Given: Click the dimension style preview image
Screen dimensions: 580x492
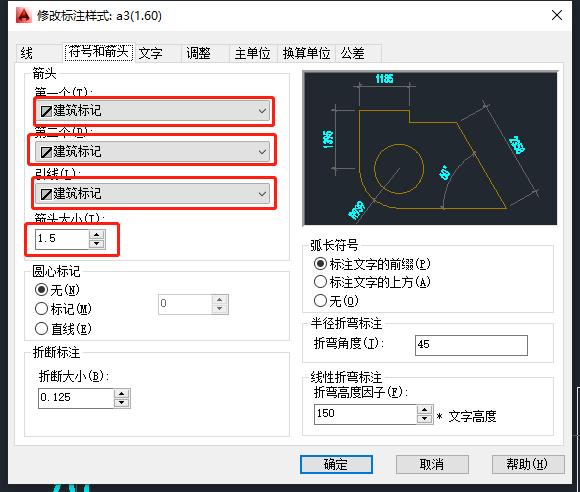Looking at the screenshot, I should point(430,148).
